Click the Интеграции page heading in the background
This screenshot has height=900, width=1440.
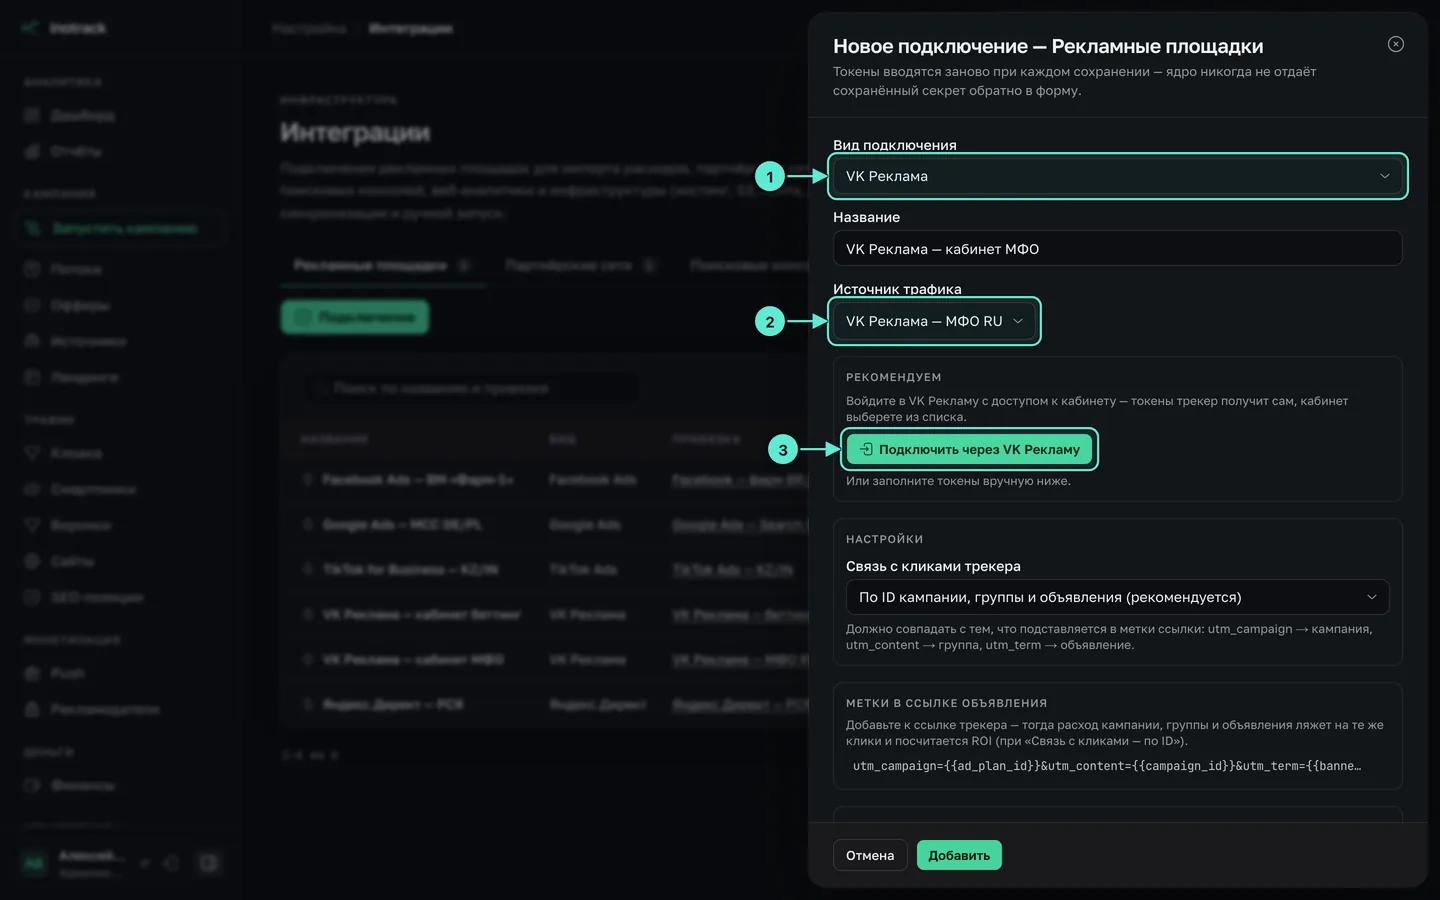(355, 133)
